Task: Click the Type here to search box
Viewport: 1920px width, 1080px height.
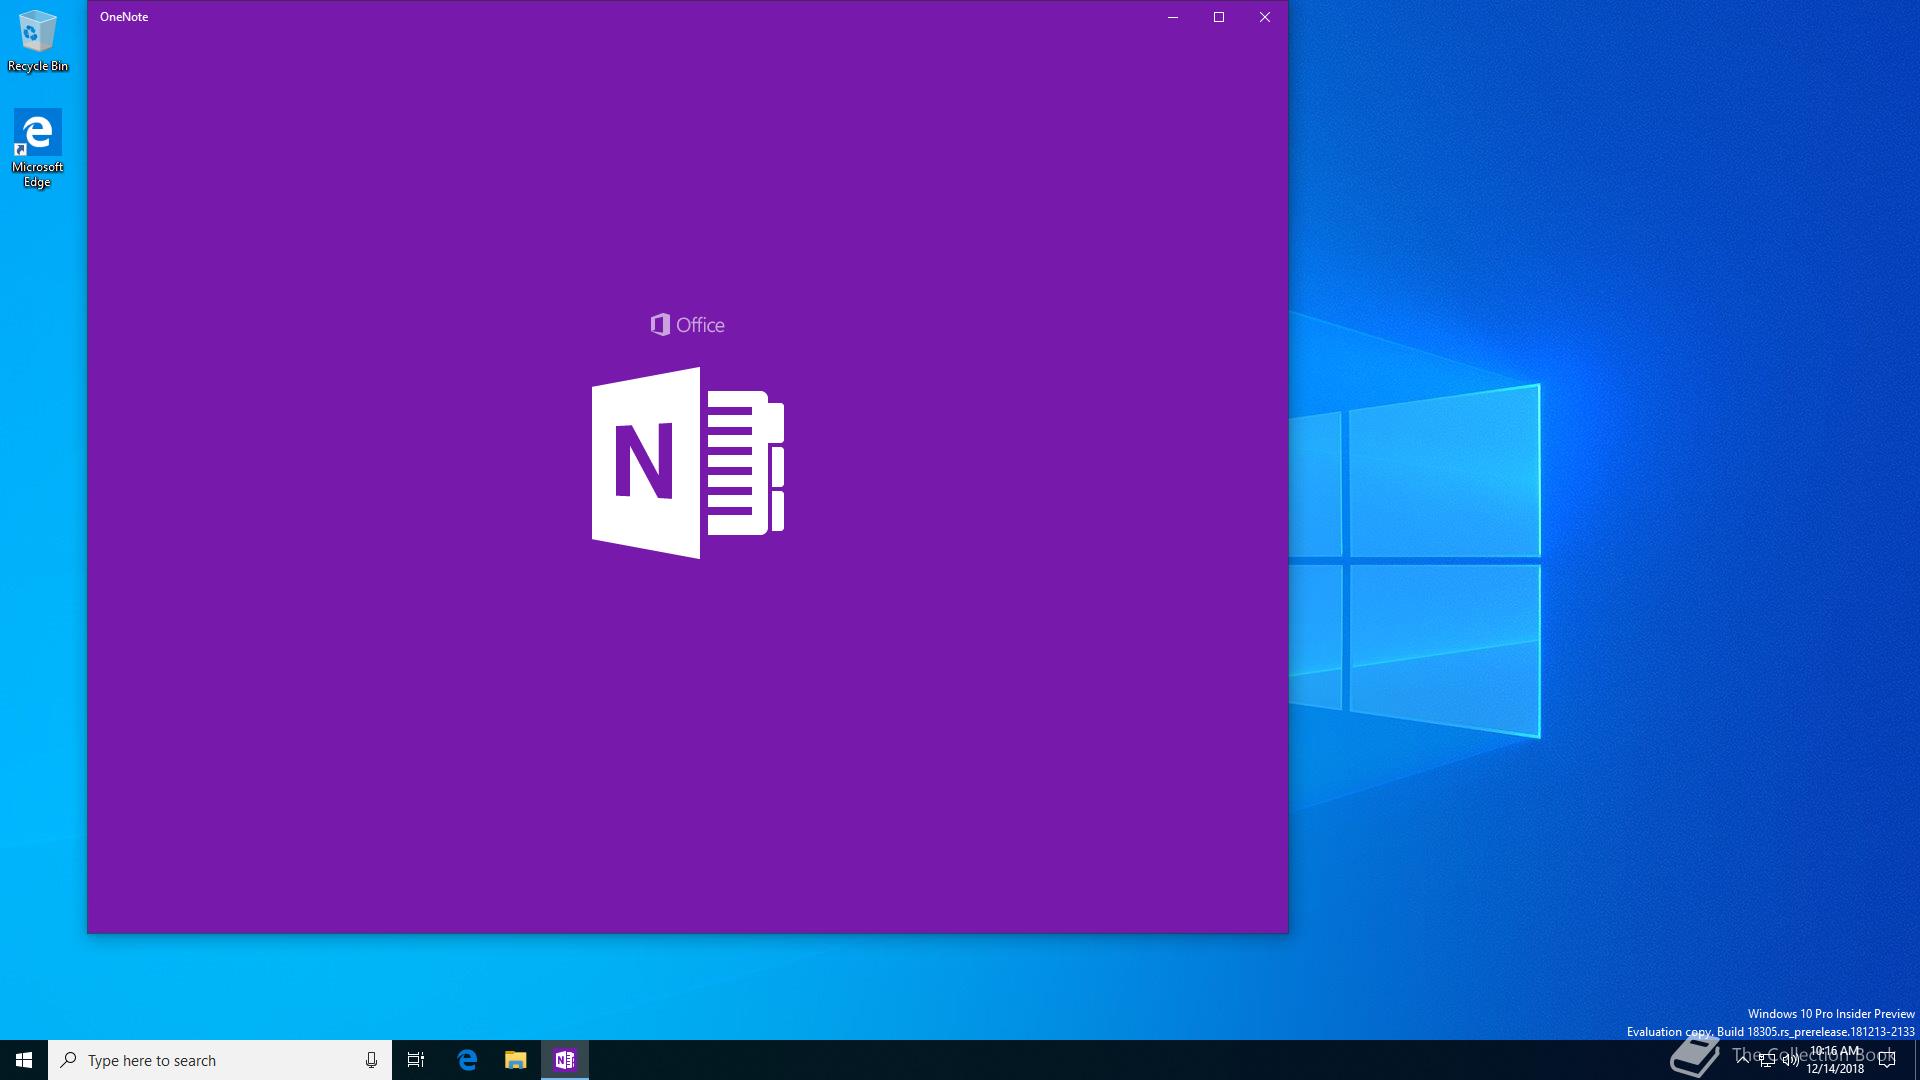Action: 220,1060
